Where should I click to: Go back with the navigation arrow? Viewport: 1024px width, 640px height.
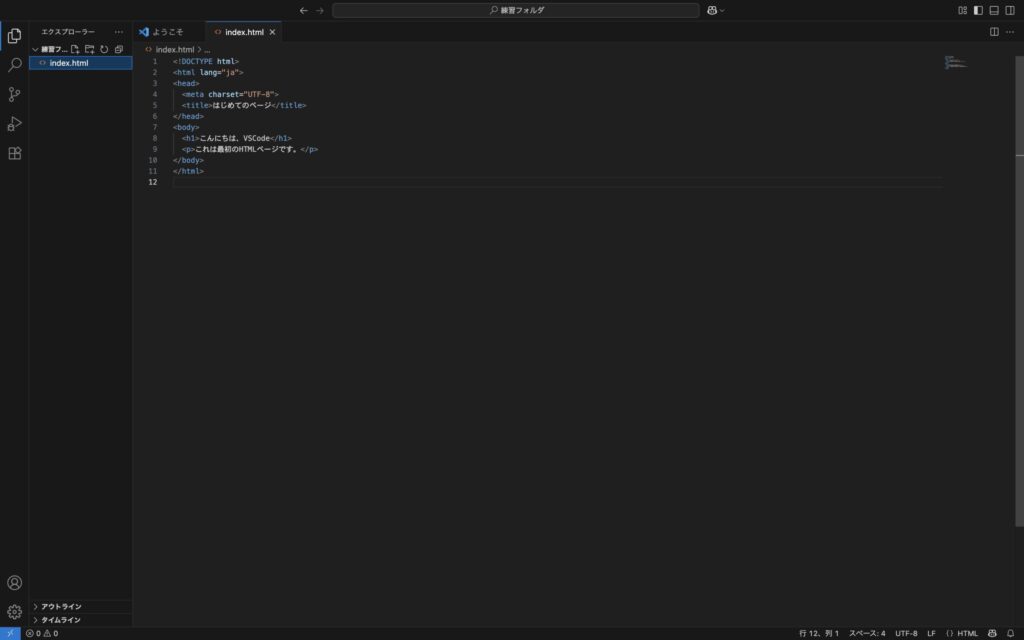pyautogui.click(x=304, y=10)
